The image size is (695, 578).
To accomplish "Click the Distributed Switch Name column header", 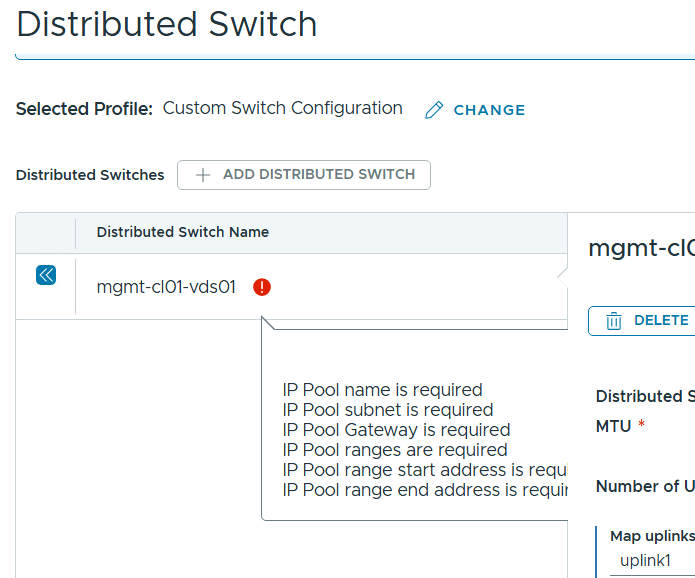I will (x=182, y=232).
